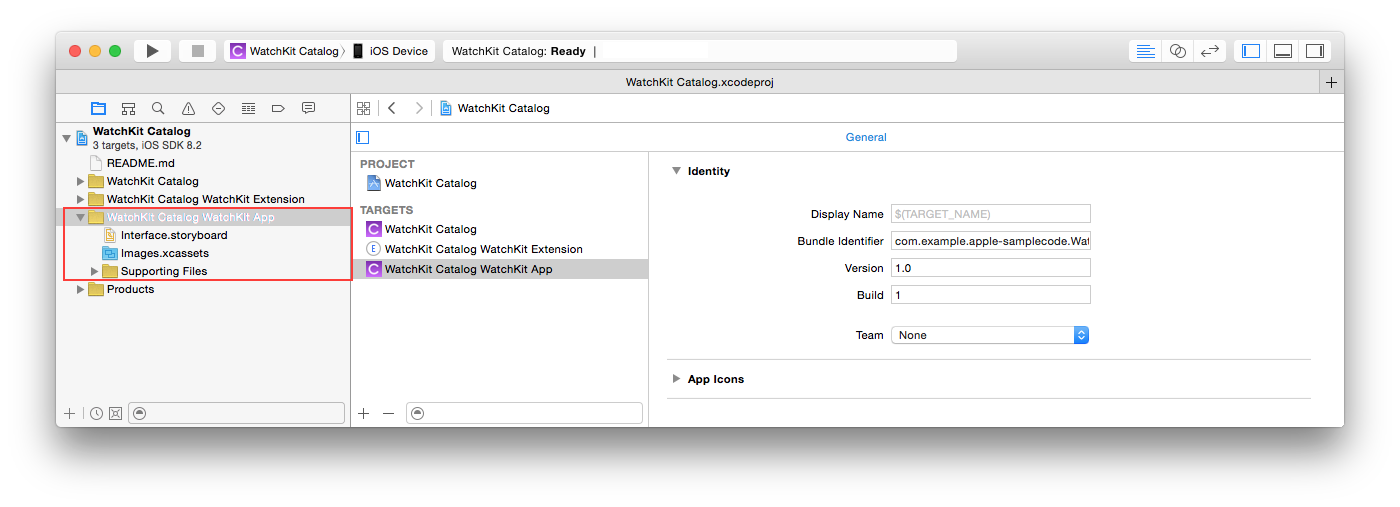The height and width of the screenshot is (507, 1400).
Task: Open the Find navigator
Action: point(158,108)
